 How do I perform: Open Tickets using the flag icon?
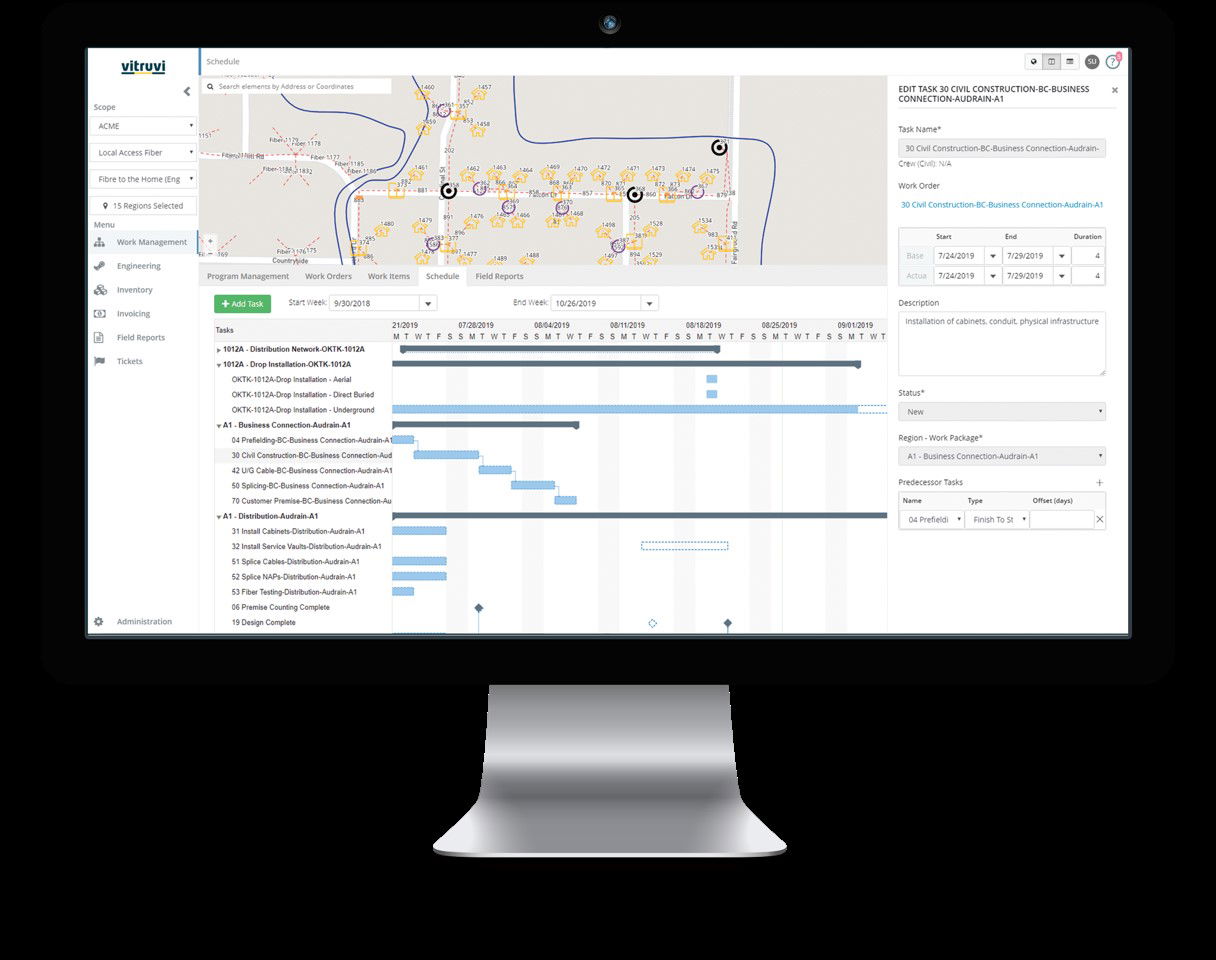click(x=98, y=361)
